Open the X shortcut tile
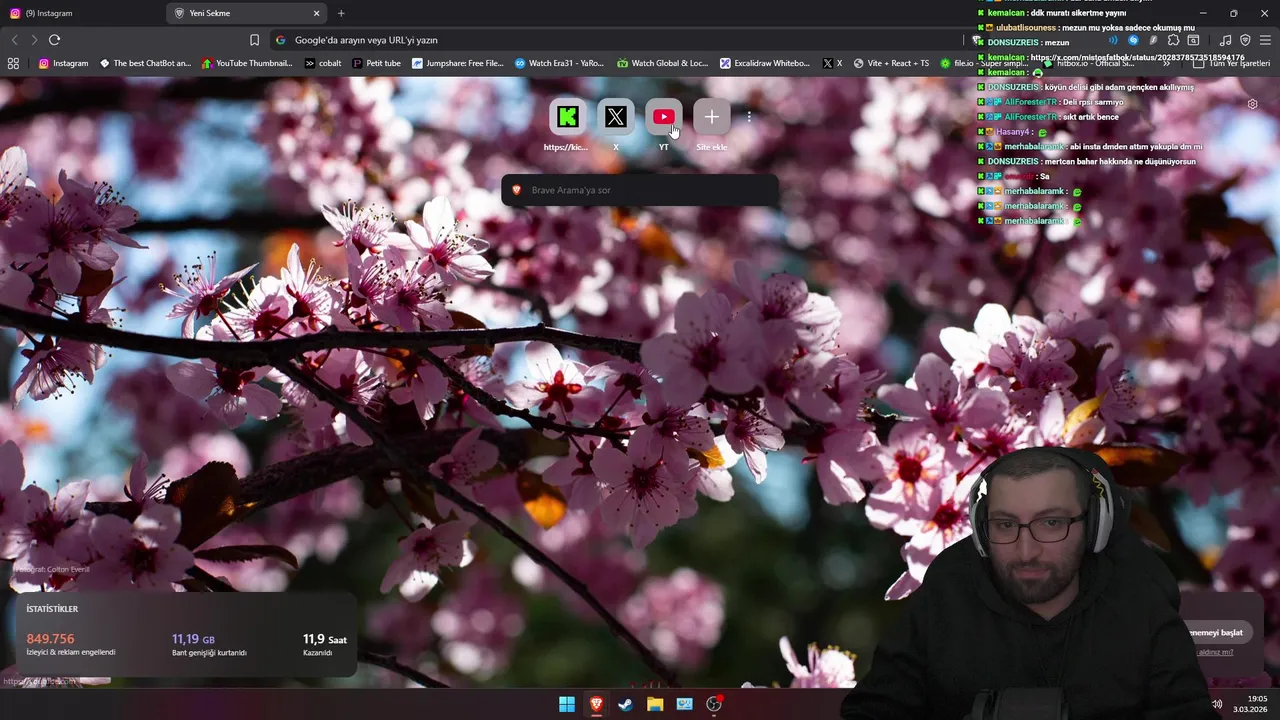 coord(615,117)
